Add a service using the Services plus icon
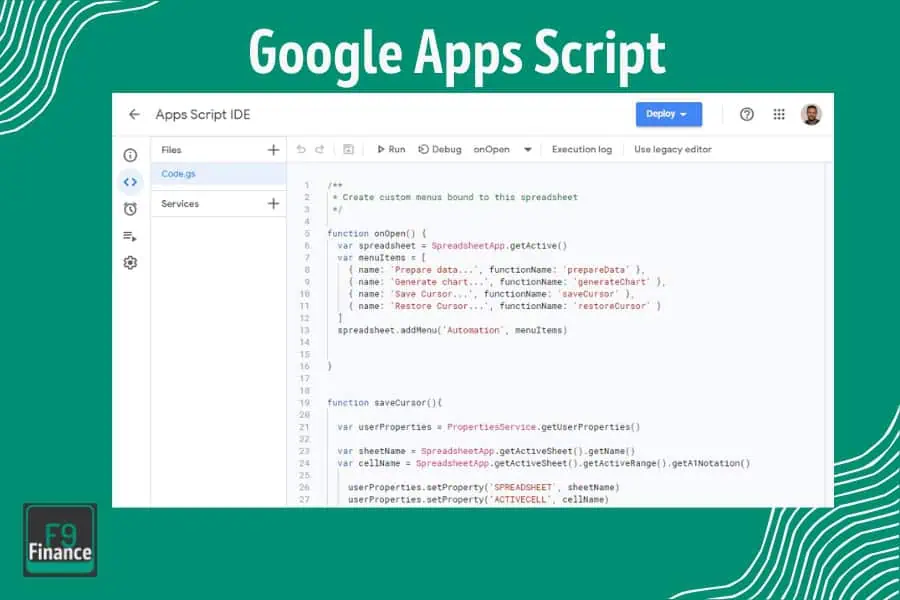 point(272,204)
